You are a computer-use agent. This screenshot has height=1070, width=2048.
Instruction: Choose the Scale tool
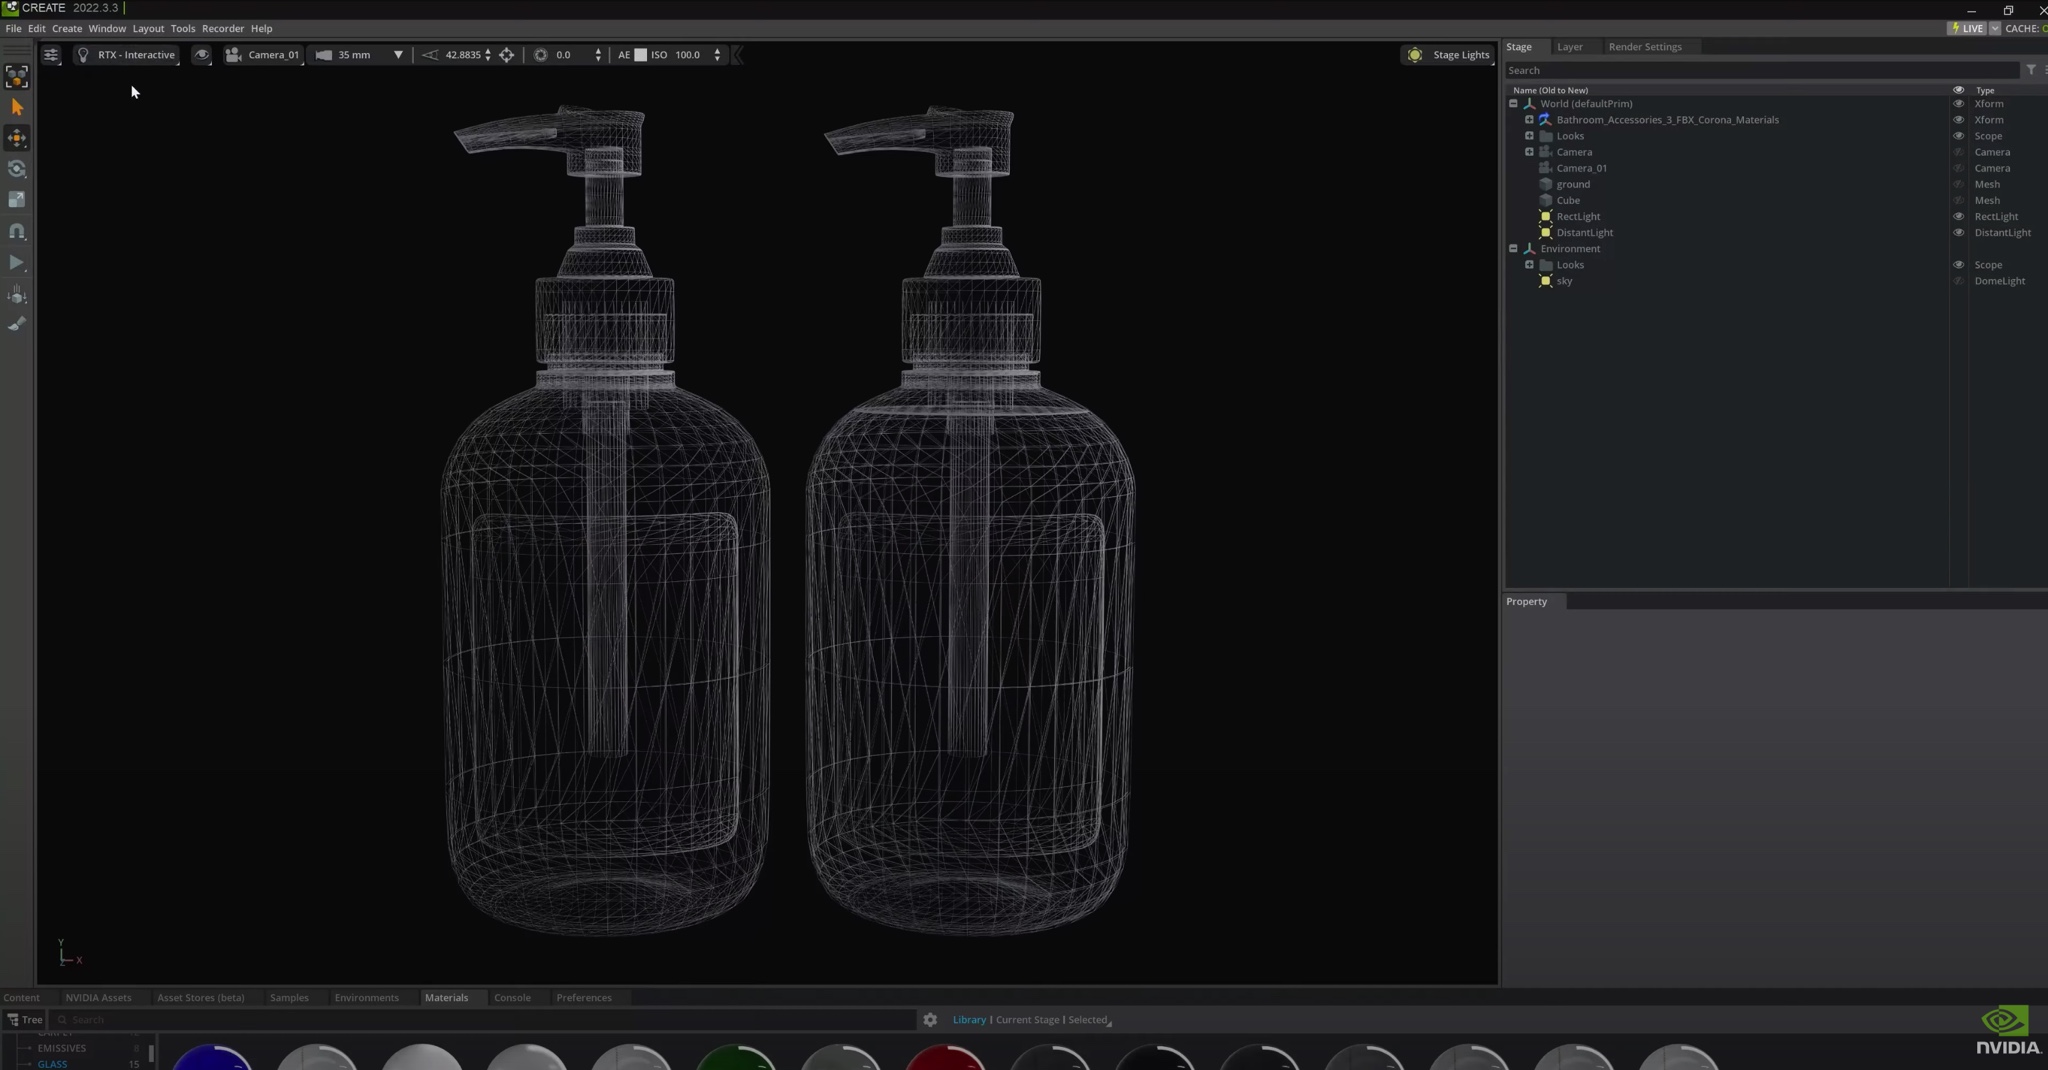point(17,200)
